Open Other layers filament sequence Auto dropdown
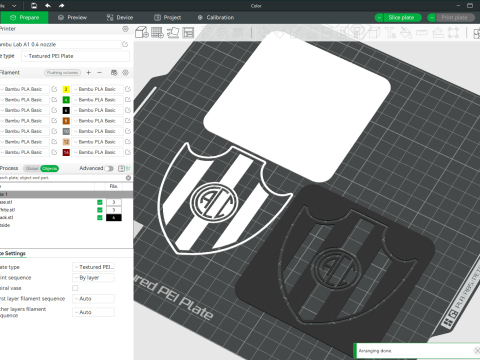 [93, 312]
